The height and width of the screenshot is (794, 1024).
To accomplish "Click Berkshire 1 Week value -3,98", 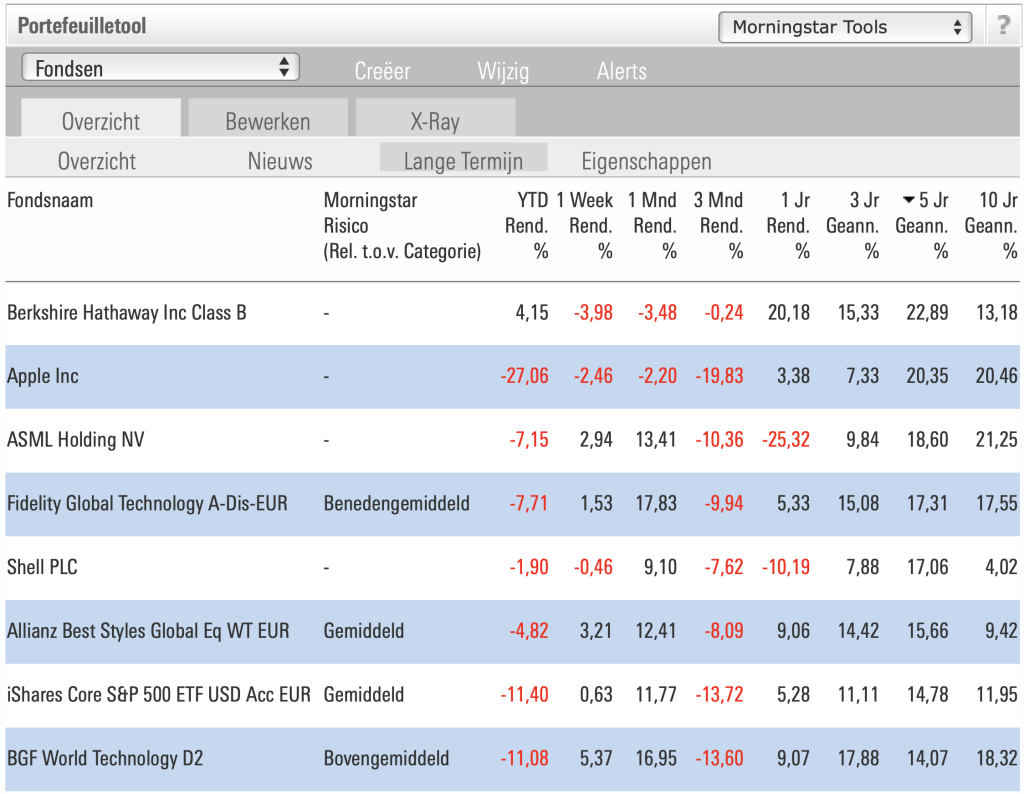I will (x=594, y=313).
